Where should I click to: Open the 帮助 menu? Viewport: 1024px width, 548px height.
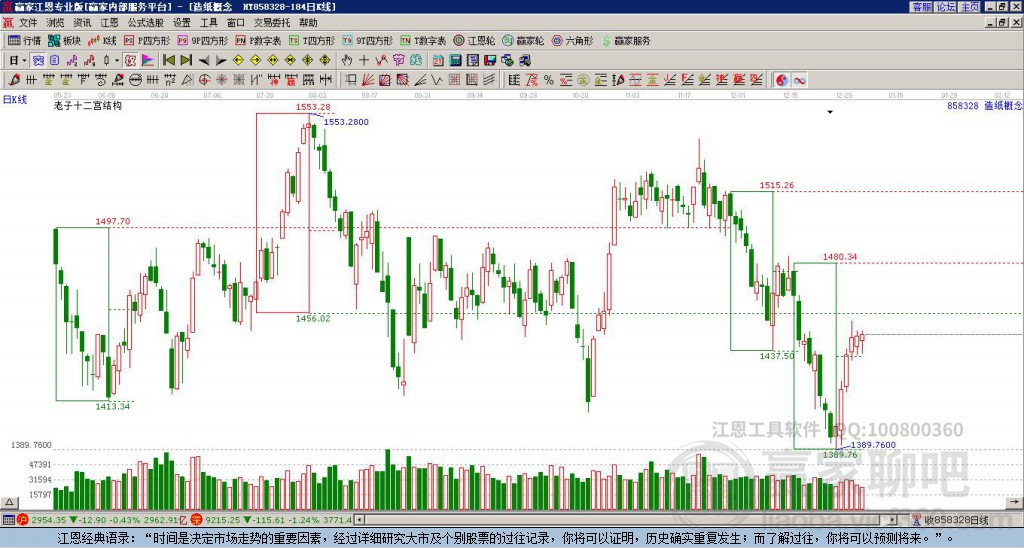click(308, 23)
